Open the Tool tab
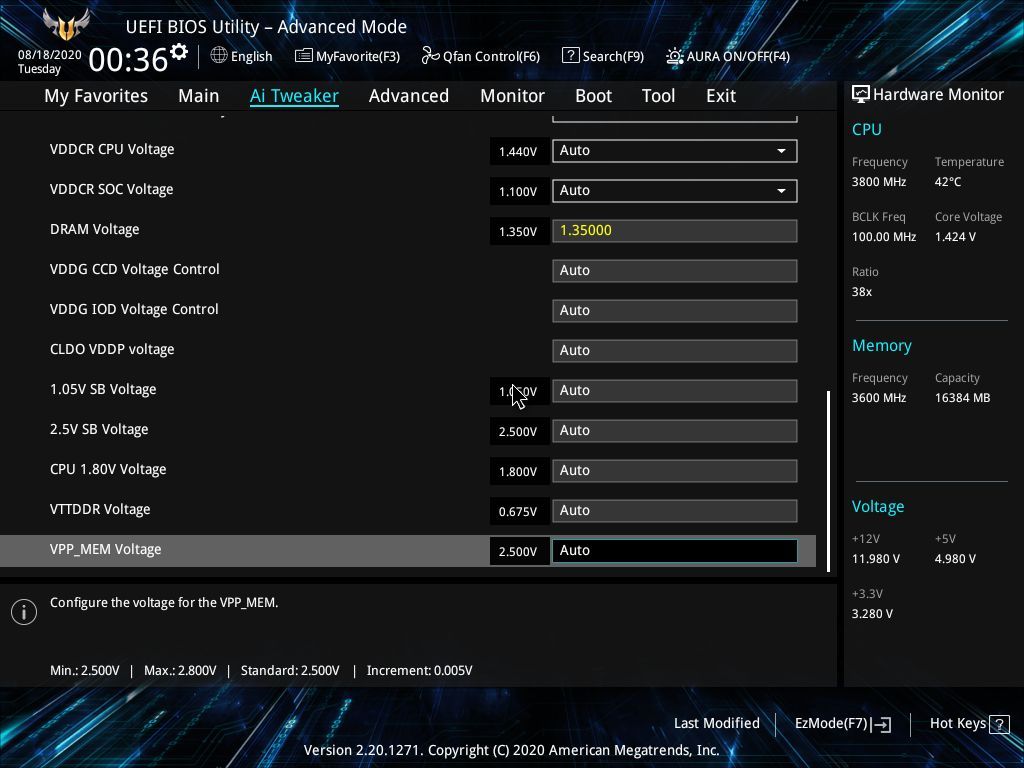This screenshot has height=768, width=1024. pos(658,96)
